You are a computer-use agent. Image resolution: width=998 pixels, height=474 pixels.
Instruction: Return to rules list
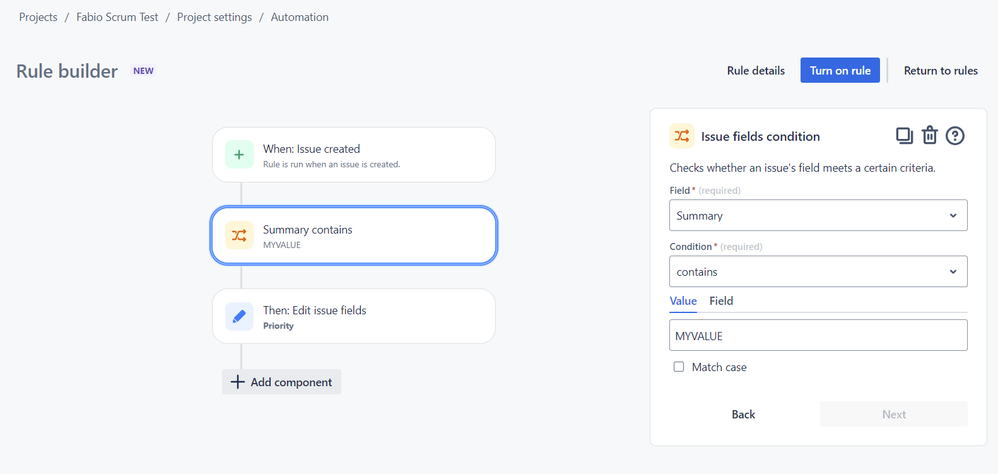(x=941, y=71)
